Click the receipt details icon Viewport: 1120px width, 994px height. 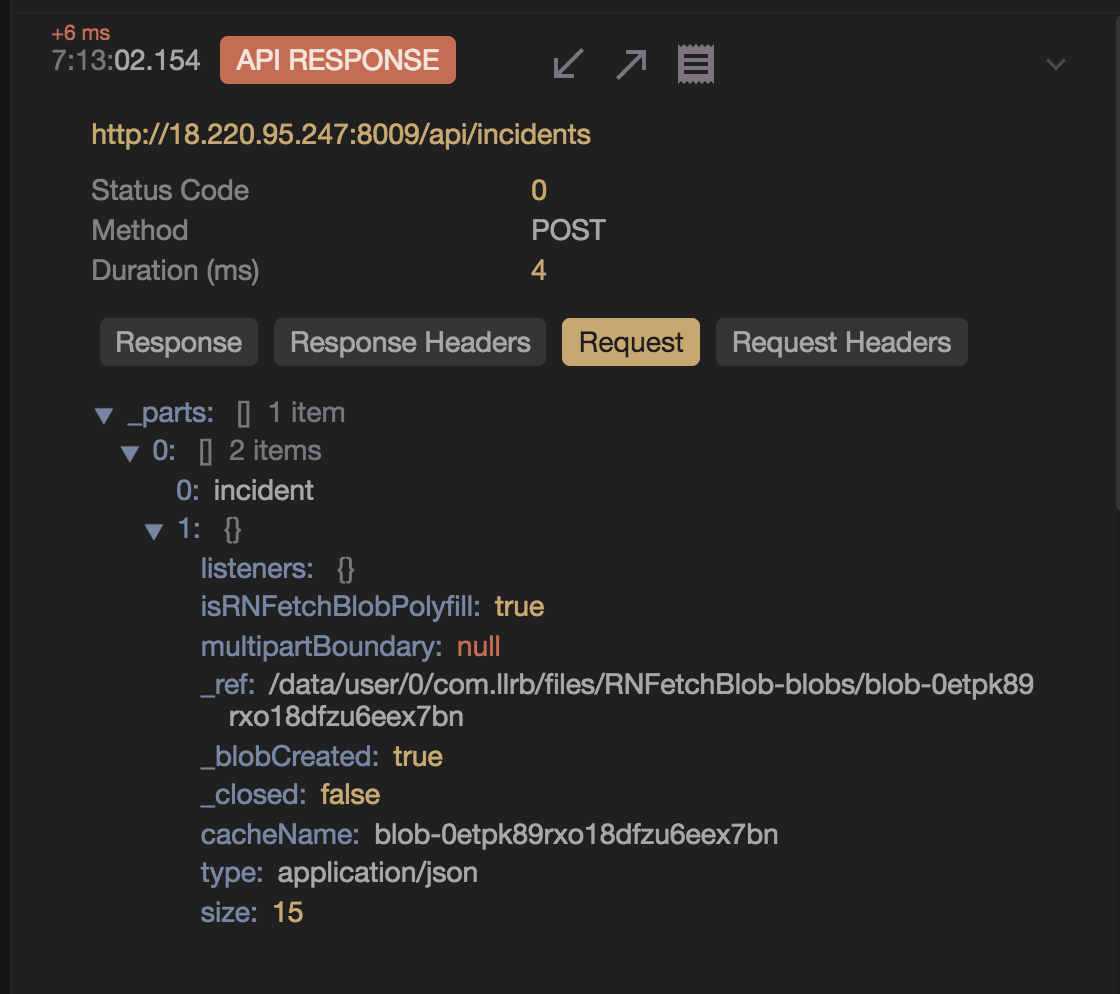click(695, 64)
